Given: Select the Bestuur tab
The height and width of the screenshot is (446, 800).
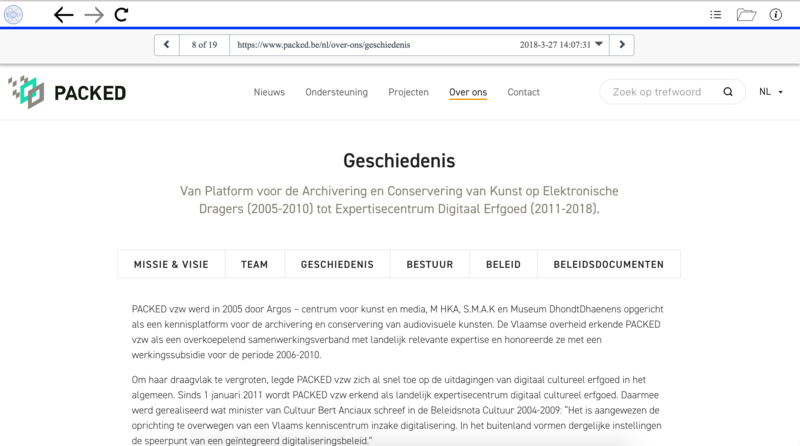Looking at the screenshot, I should click(431, 265).
